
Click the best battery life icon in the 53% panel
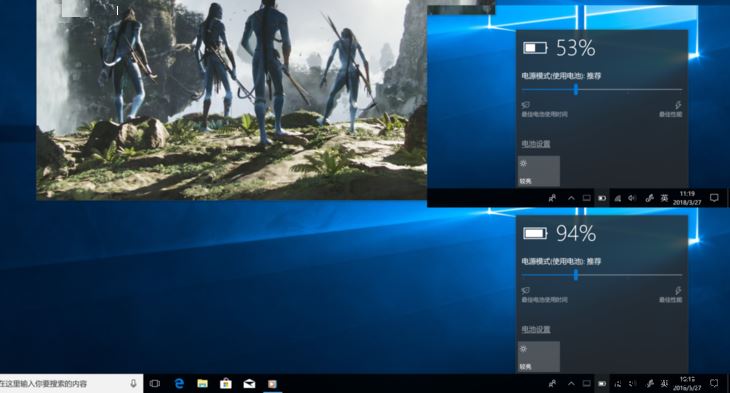click(526, 105)
